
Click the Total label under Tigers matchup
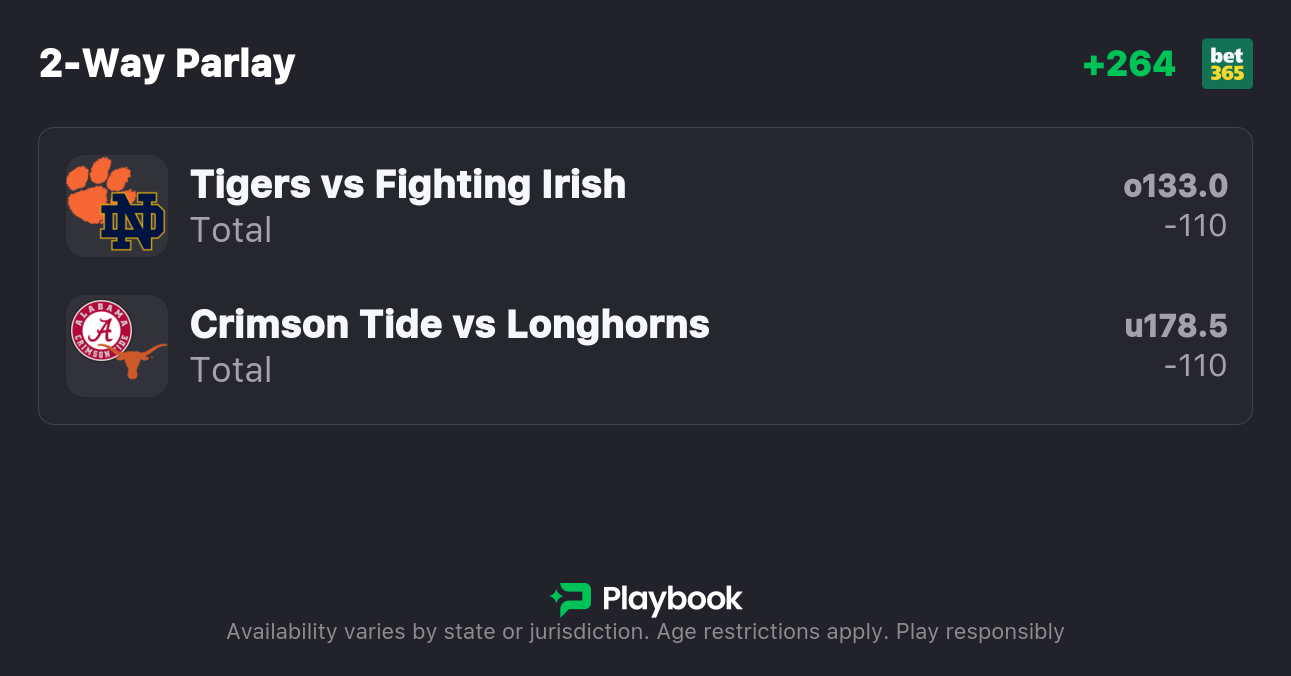(231, 230)
